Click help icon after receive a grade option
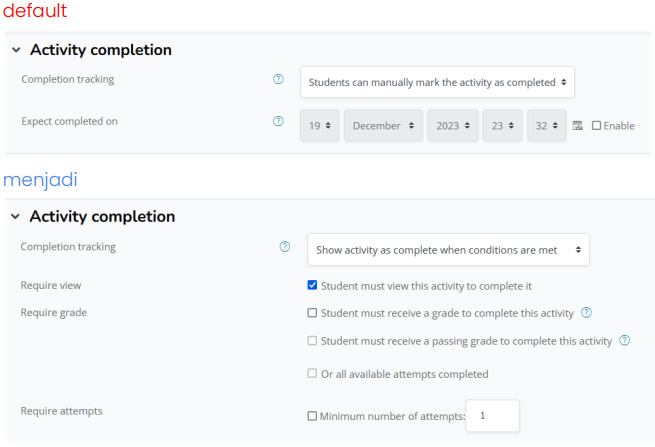This screenshot has height=447, width=655. pos(586,313)
